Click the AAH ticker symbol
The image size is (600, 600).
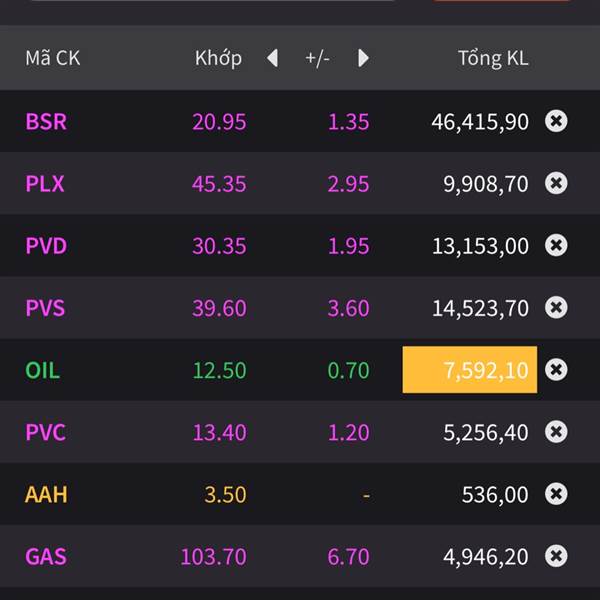[46, 494]
